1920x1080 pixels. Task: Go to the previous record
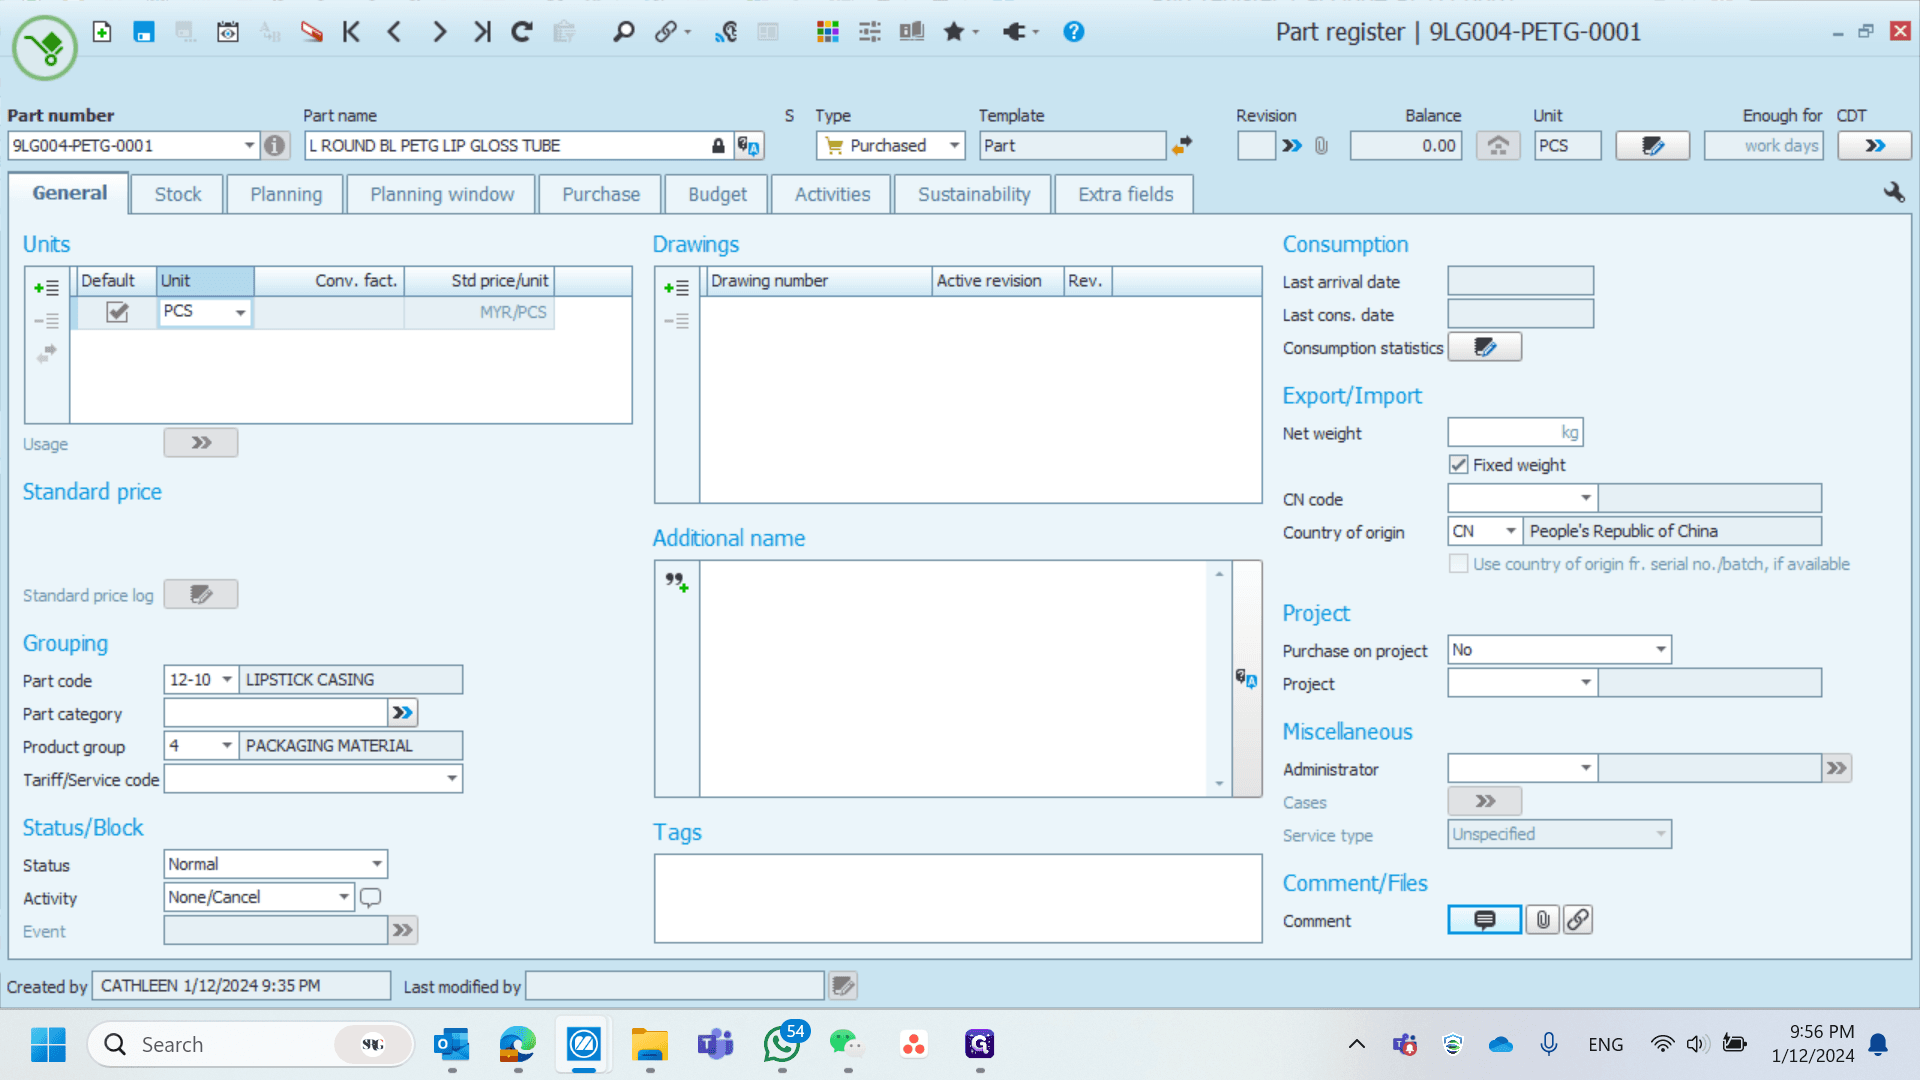point(395,32)
